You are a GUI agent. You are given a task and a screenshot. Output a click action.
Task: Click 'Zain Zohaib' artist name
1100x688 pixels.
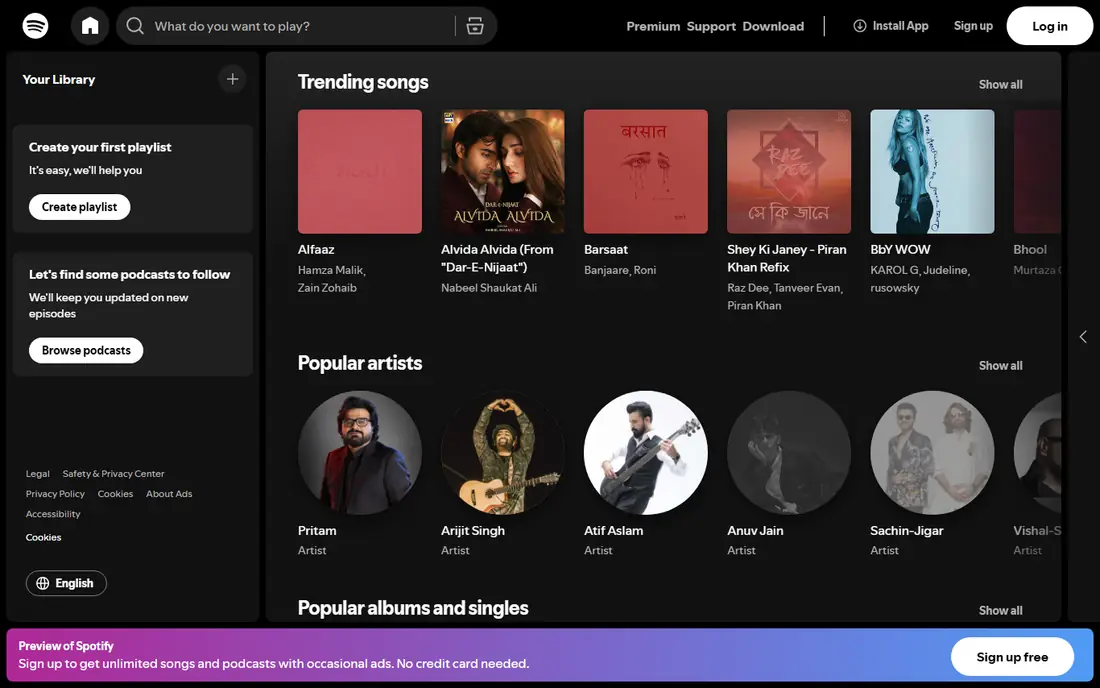(x=327, y=288)
